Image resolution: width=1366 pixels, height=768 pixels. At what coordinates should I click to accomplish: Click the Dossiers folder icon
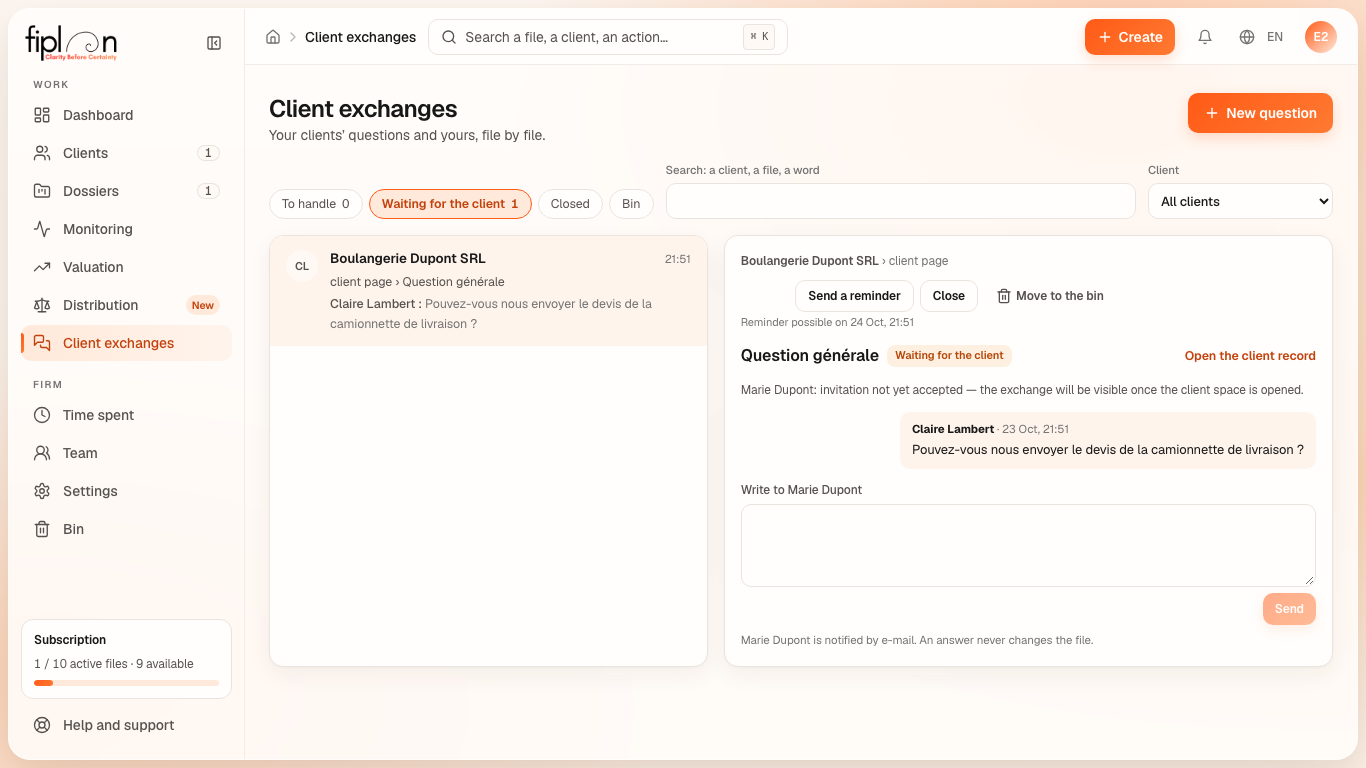pyautogui.click(x=42, y=191)
